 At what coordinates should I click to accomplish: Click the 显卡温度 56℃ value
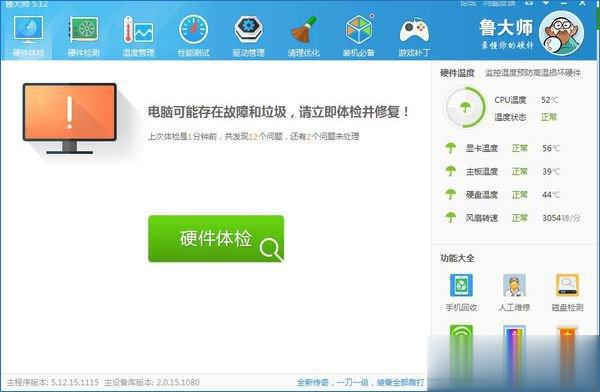551,148
